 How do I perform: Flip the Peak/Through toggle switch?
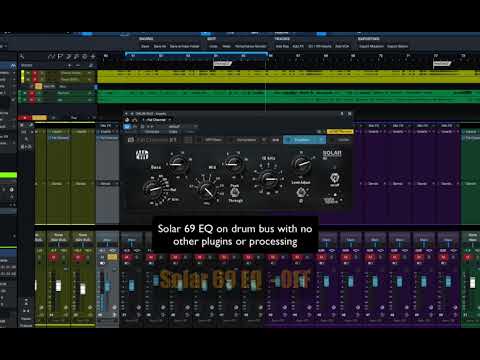(234, 192)
